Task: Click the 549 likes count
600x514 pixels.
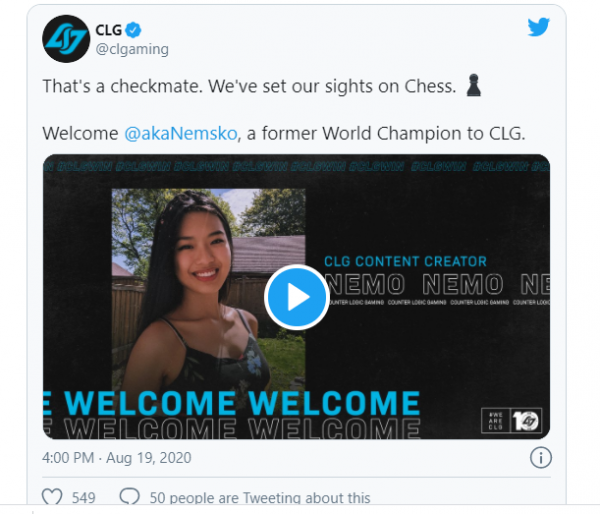Action: click(83, 498)
